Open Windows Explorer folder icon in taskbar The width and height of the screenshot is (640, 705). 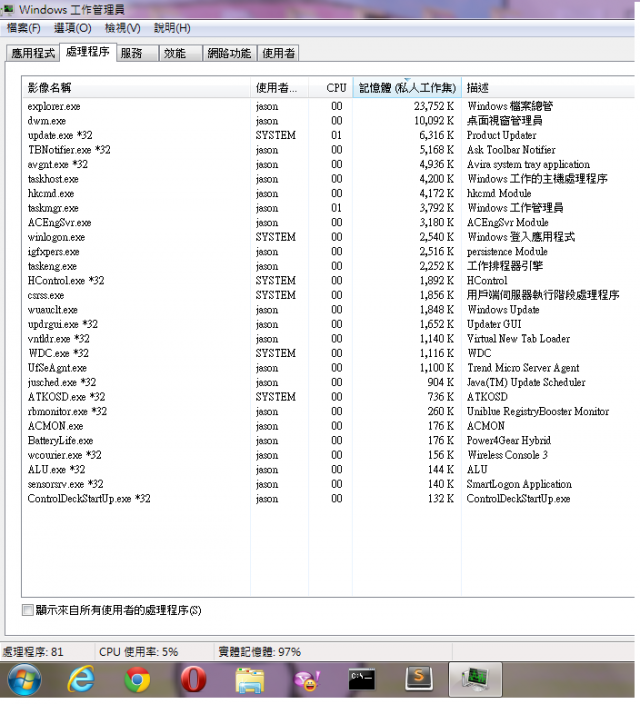pyautogui.click(x=250, y=680)
